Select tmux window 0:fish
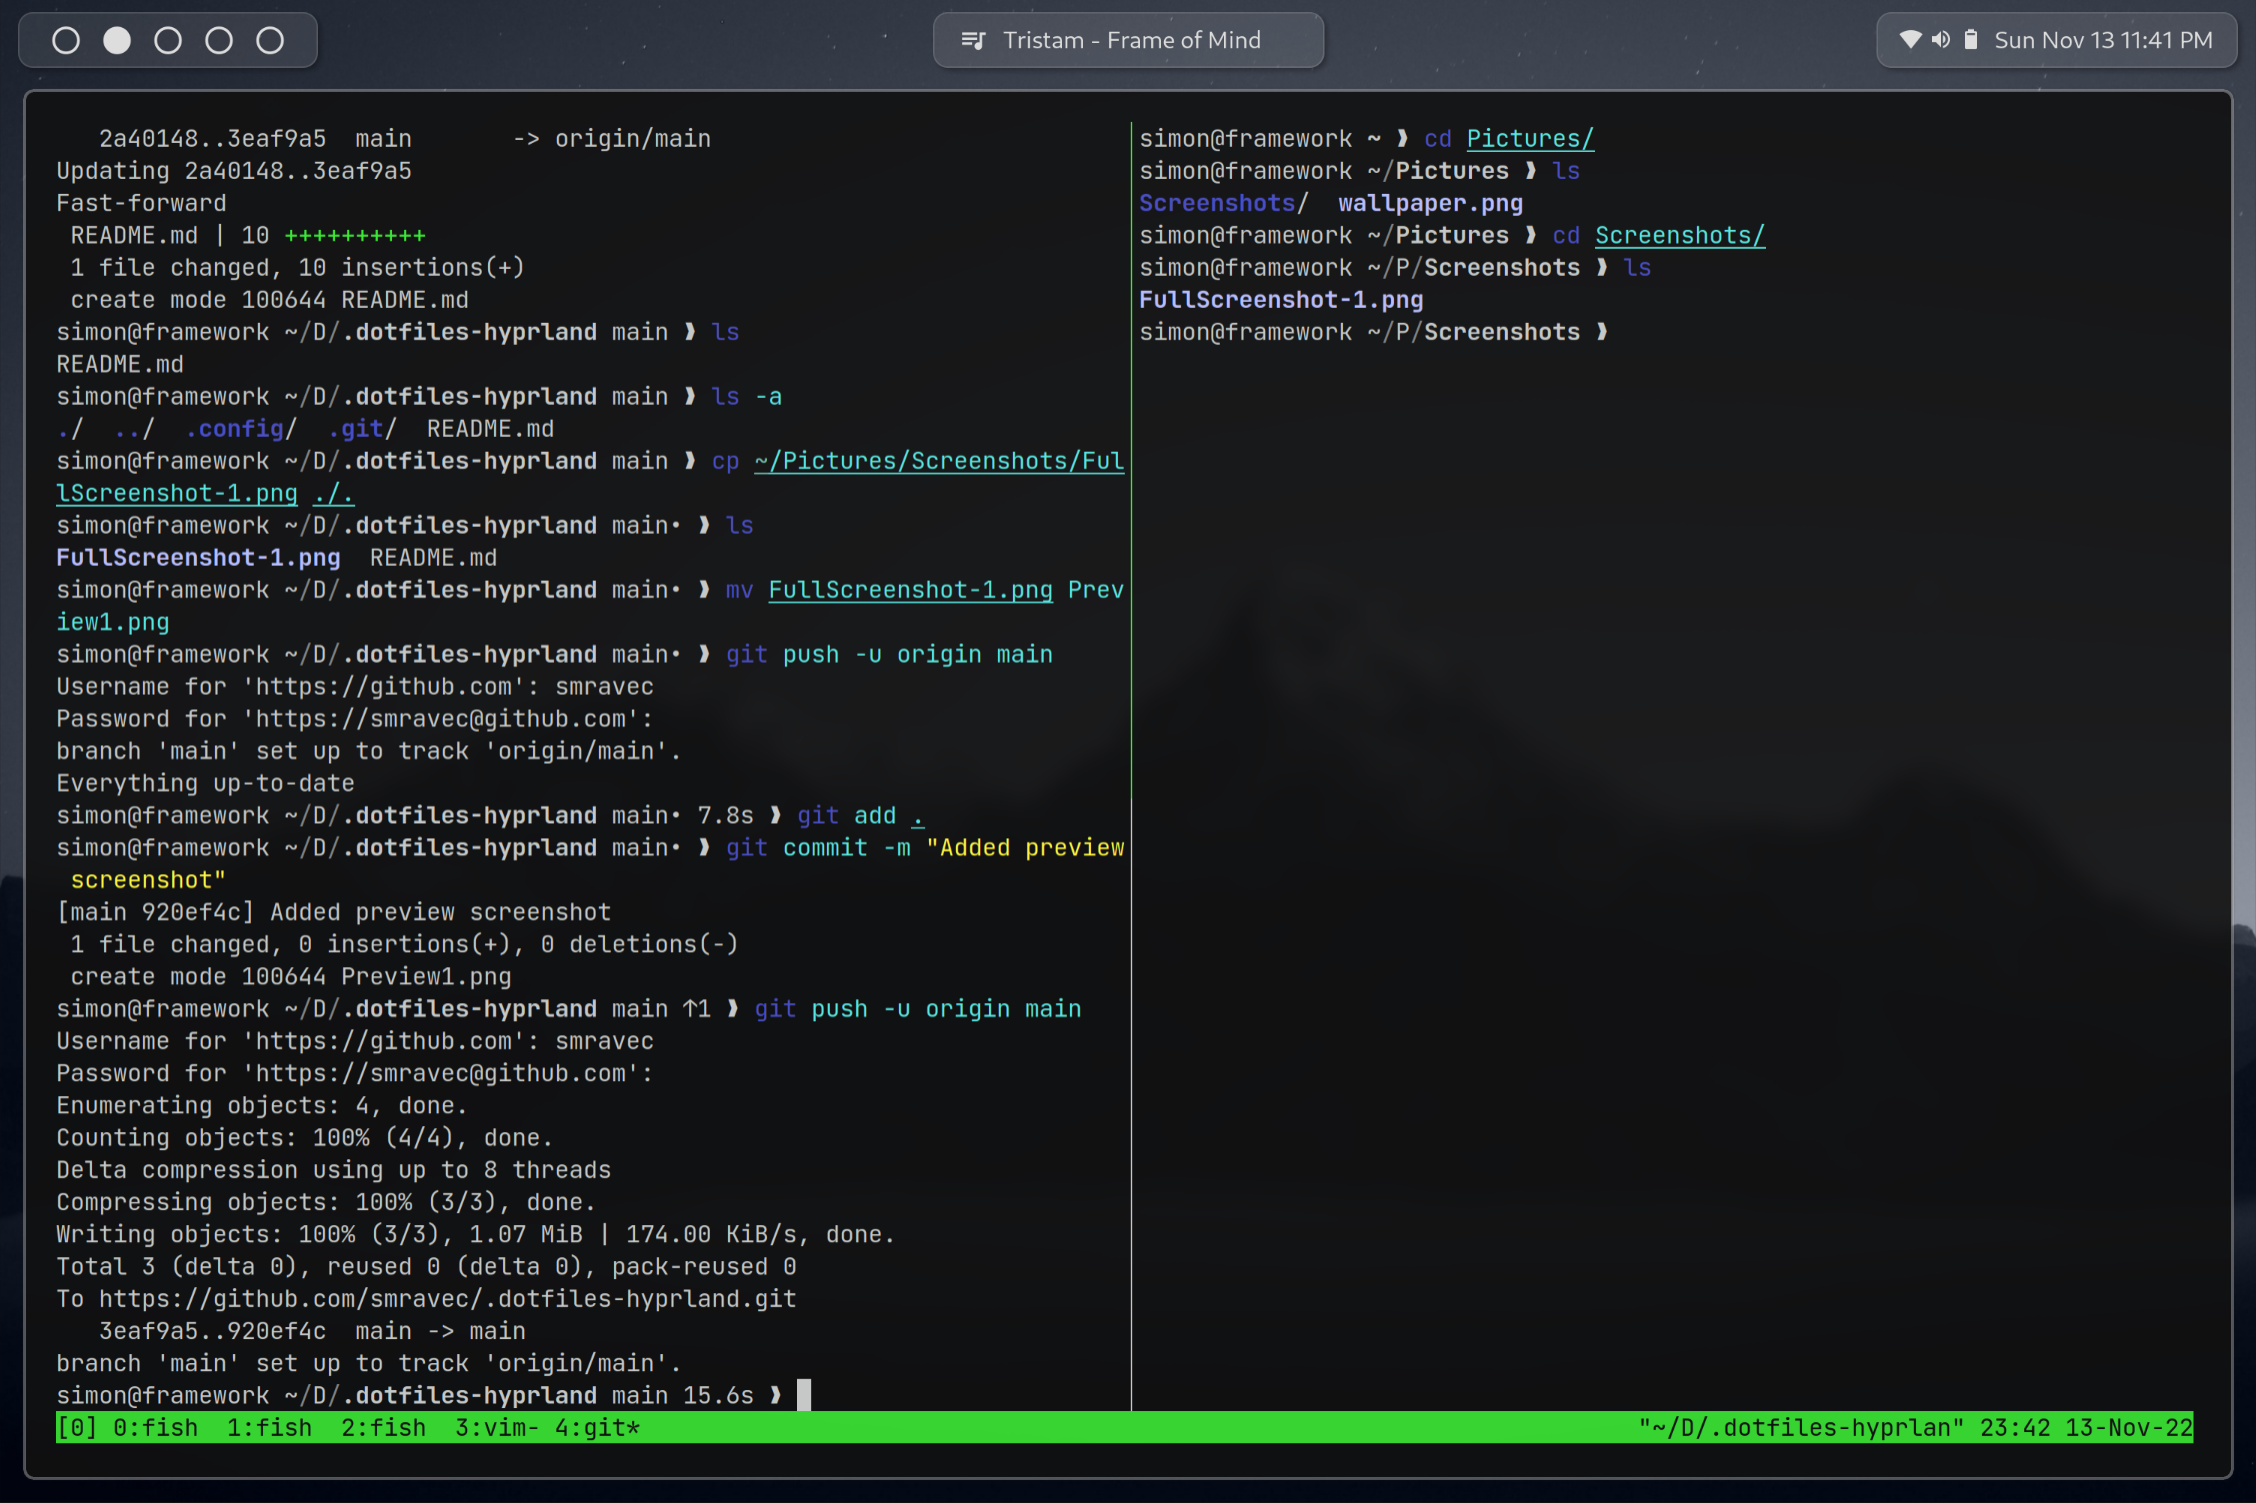 [x=155, y=1427]
